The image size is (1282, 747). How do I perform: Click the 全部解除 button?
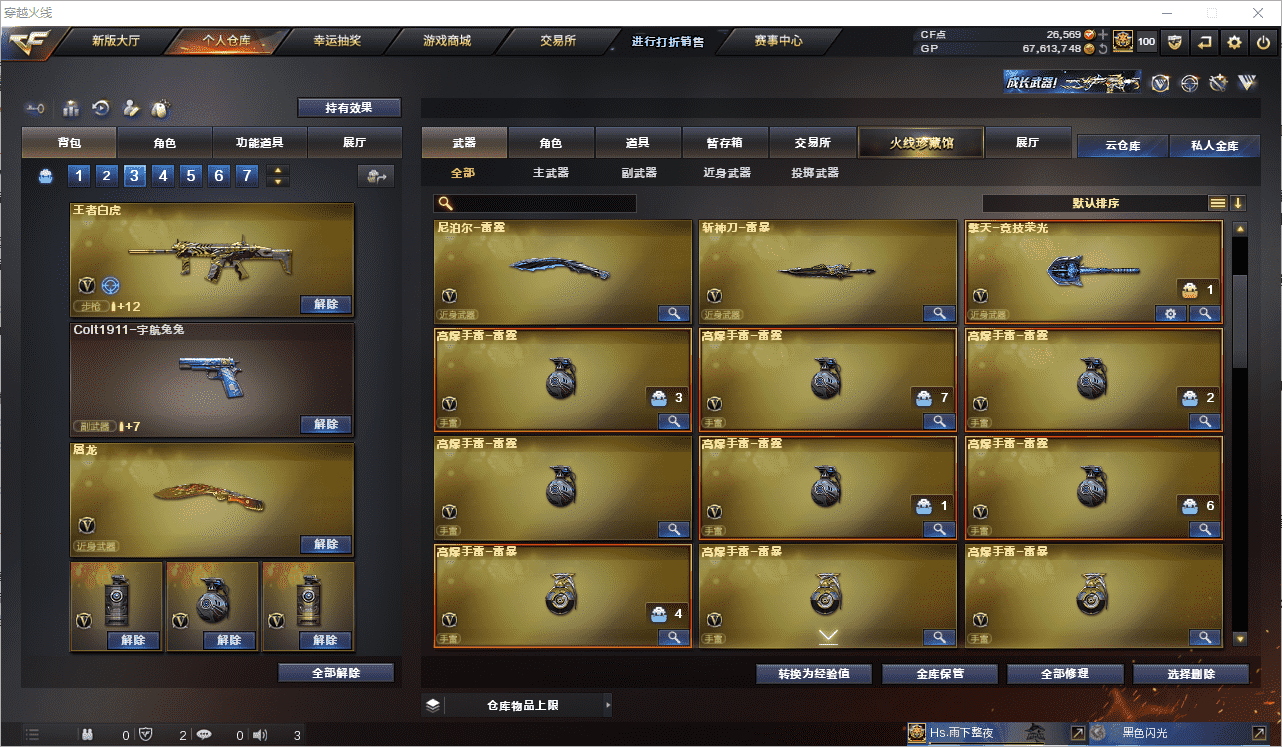tap(336, 673)
